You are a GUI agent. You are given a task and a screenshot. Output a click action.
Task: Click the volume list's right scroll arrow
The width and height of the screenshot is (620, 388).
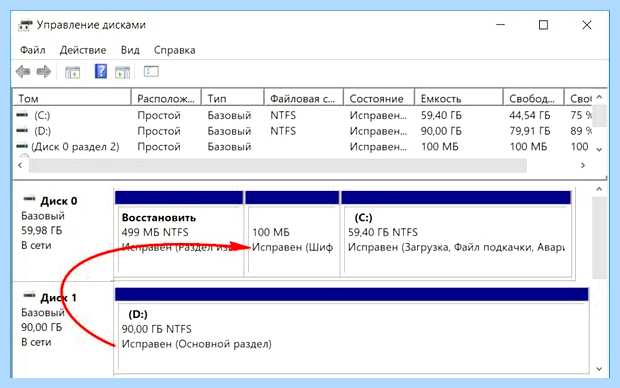point(582,165)
